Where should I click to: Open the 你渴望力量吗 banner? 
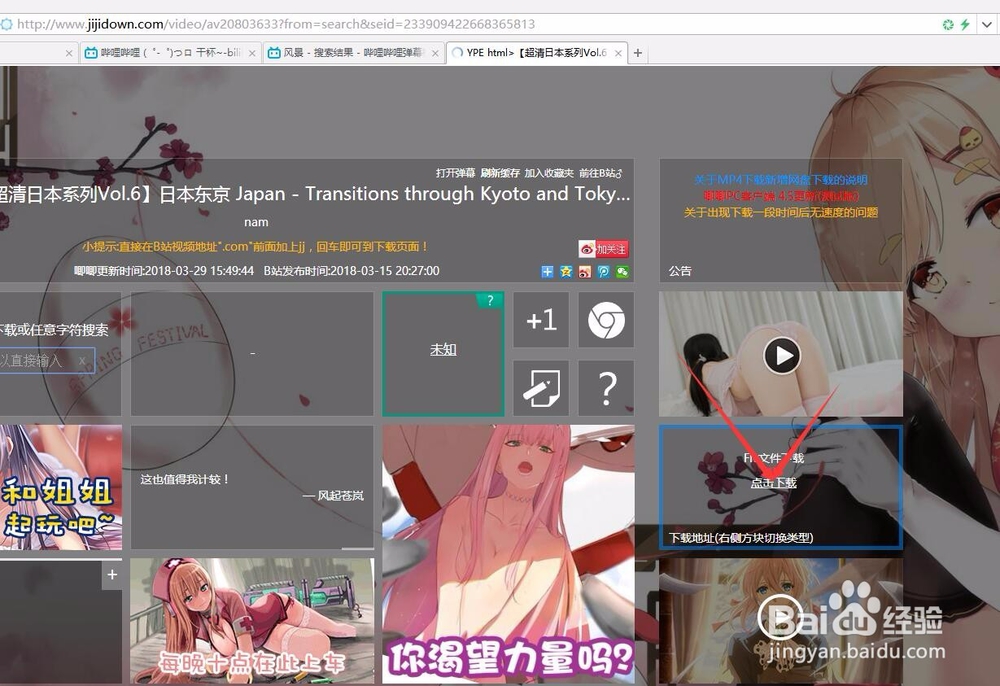[508, 555]
